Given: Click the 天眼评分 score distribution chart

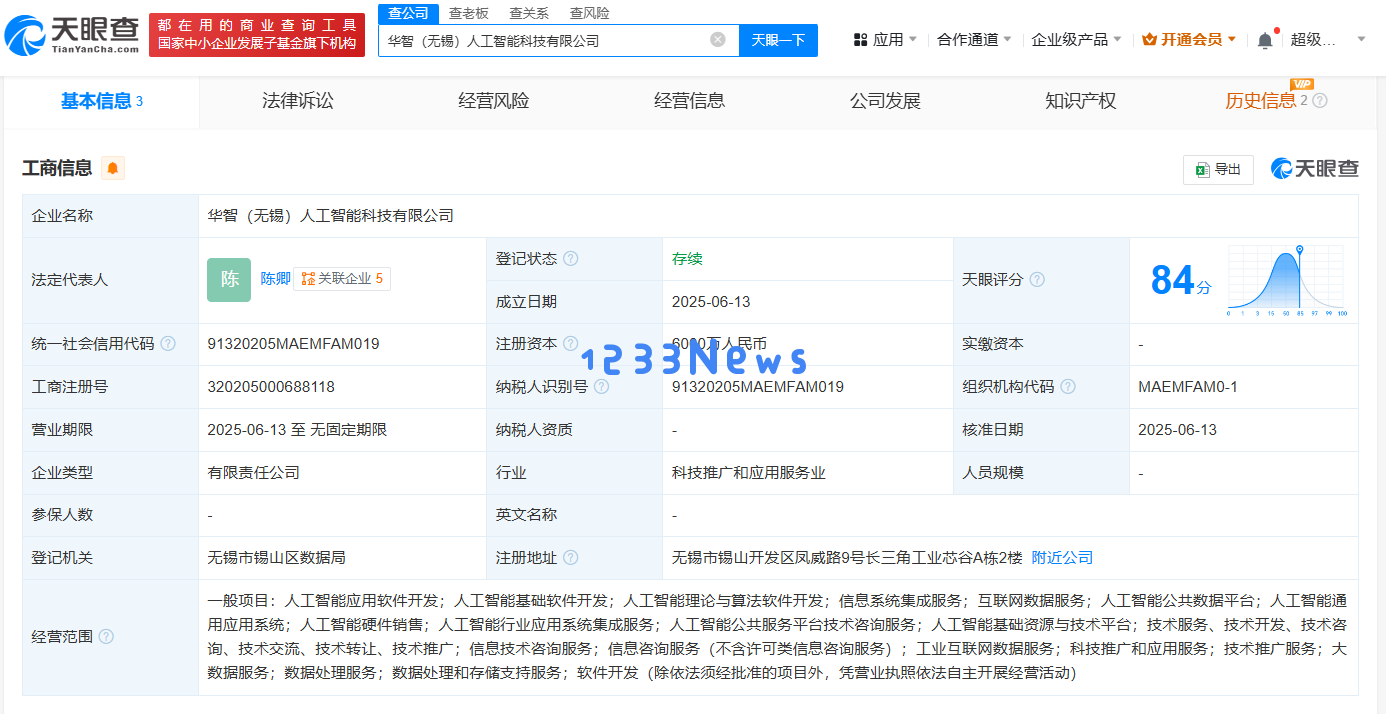Looking at the screenshot, I should 1287,281.
